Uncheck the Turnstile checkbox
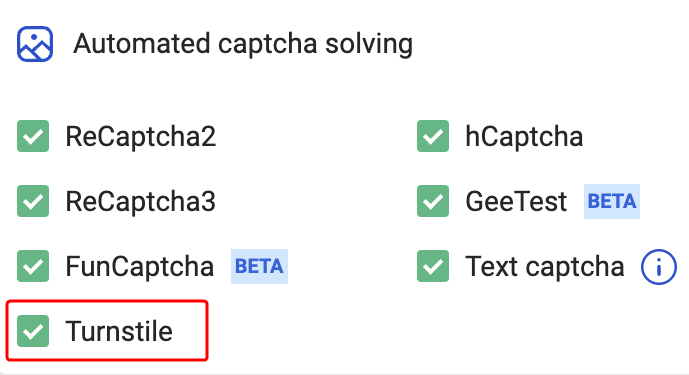689x375 pixels. click(x=33, y=331)
